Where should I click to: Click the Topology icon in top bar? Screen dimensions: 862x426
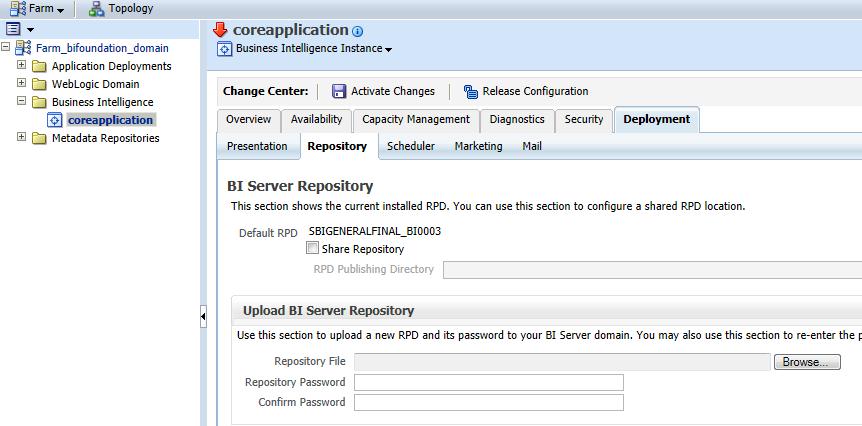coord(97,9)
